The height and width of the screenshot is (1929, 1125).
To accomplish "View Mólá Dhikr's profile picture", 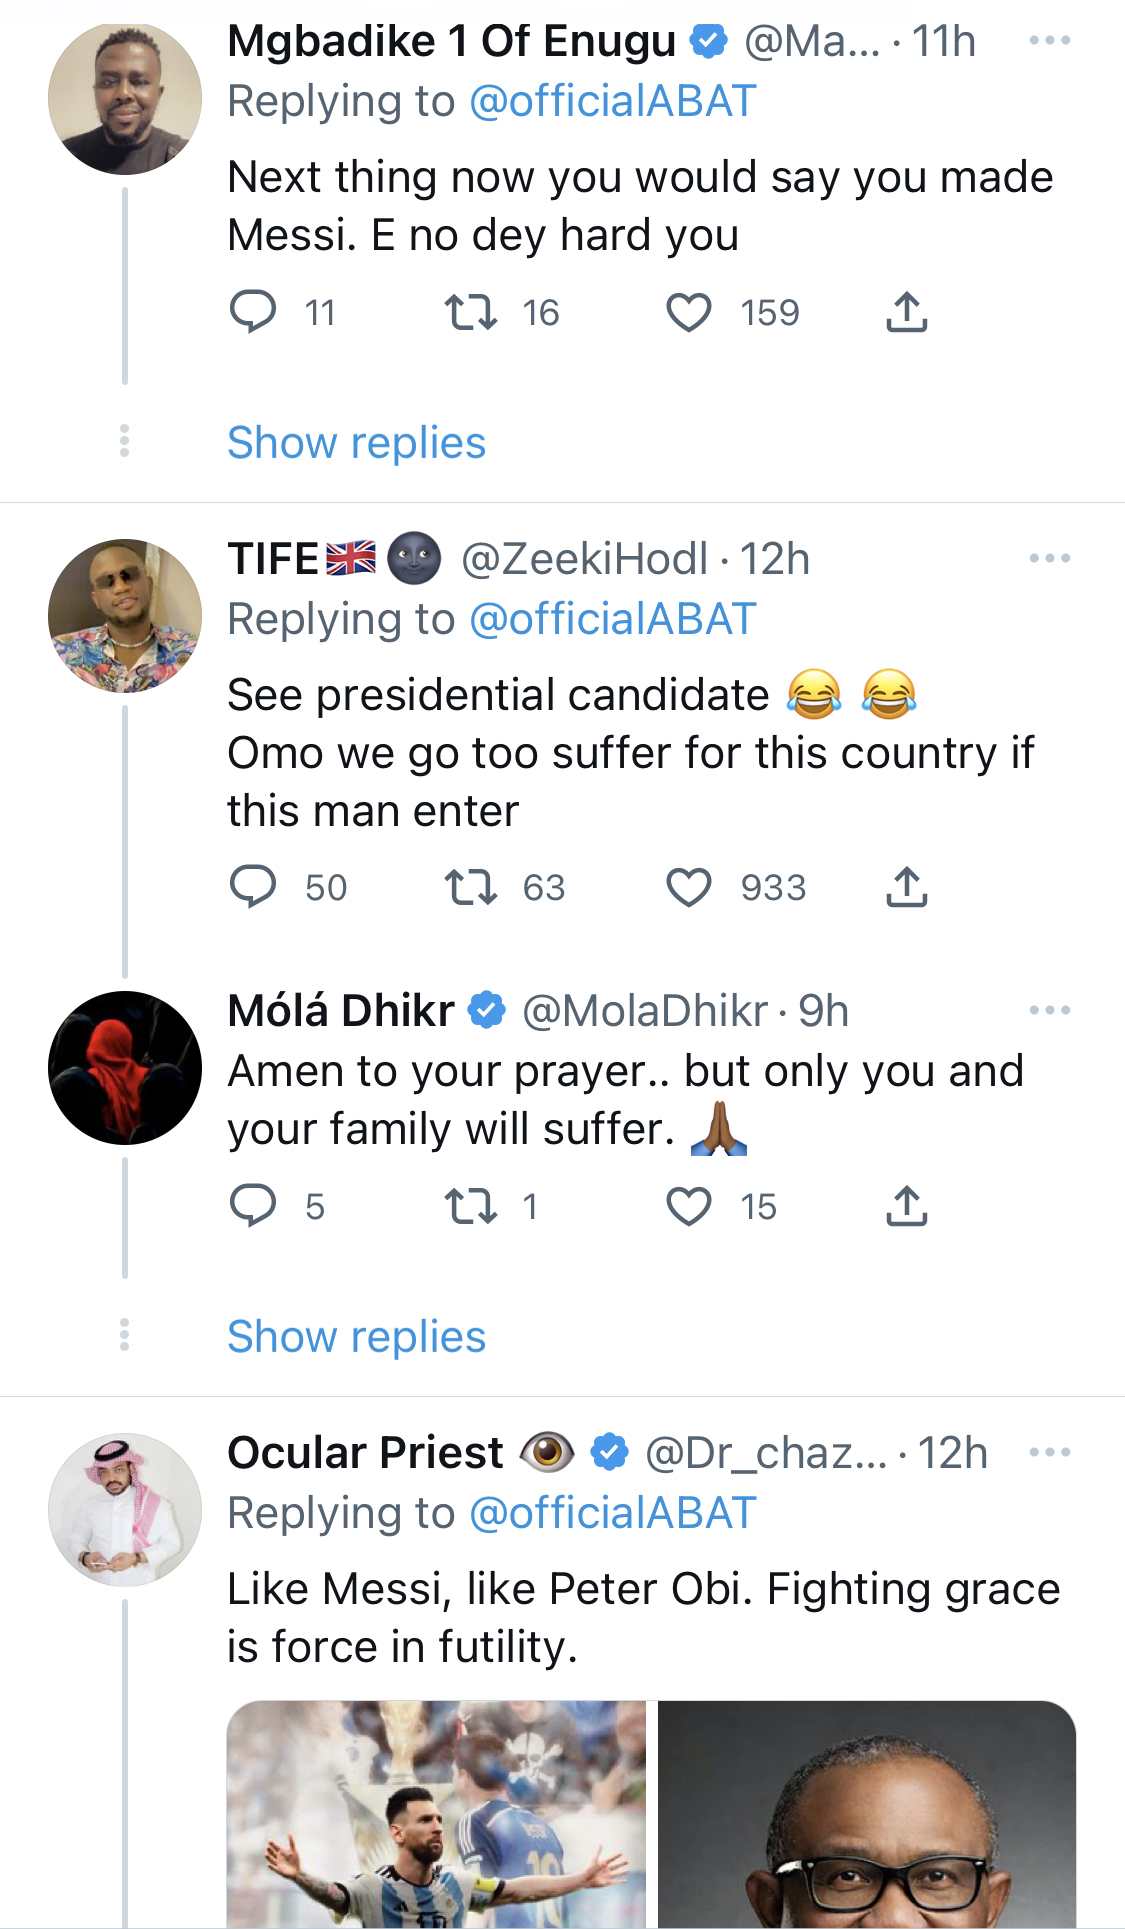I will click(125, 1068).
